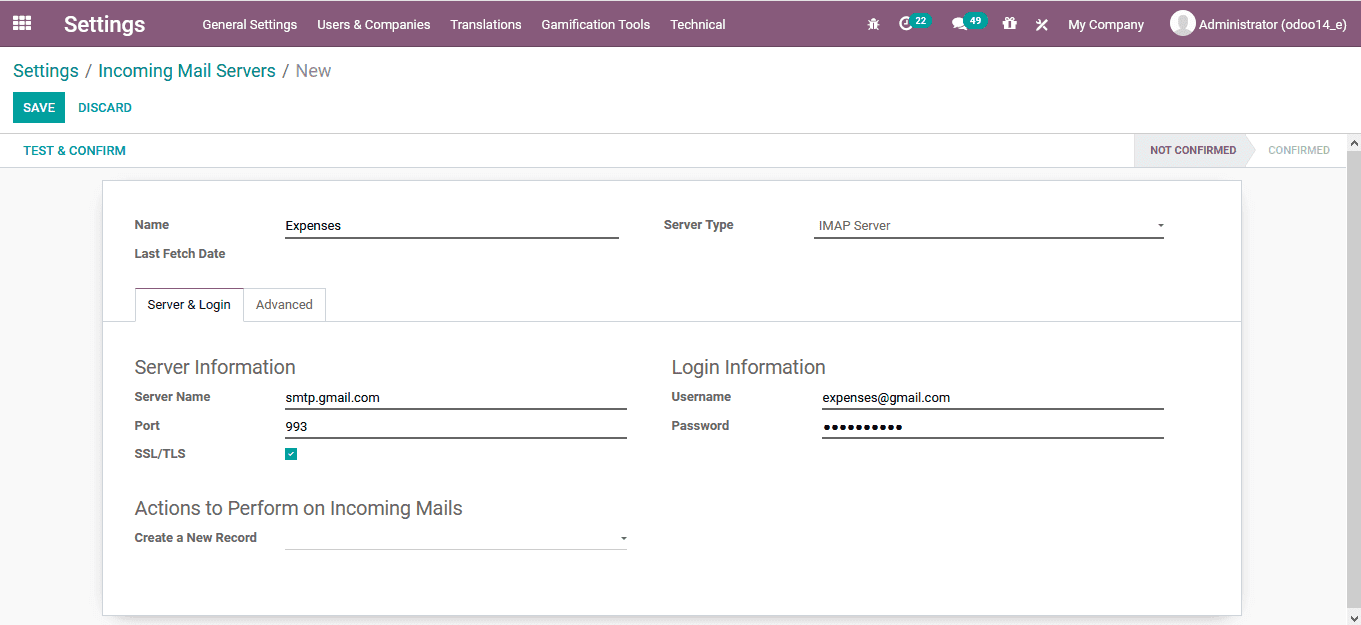Screen dimensions: 1361x625
Task: Click the Settings app title
Action: click(x=104, y=24)
